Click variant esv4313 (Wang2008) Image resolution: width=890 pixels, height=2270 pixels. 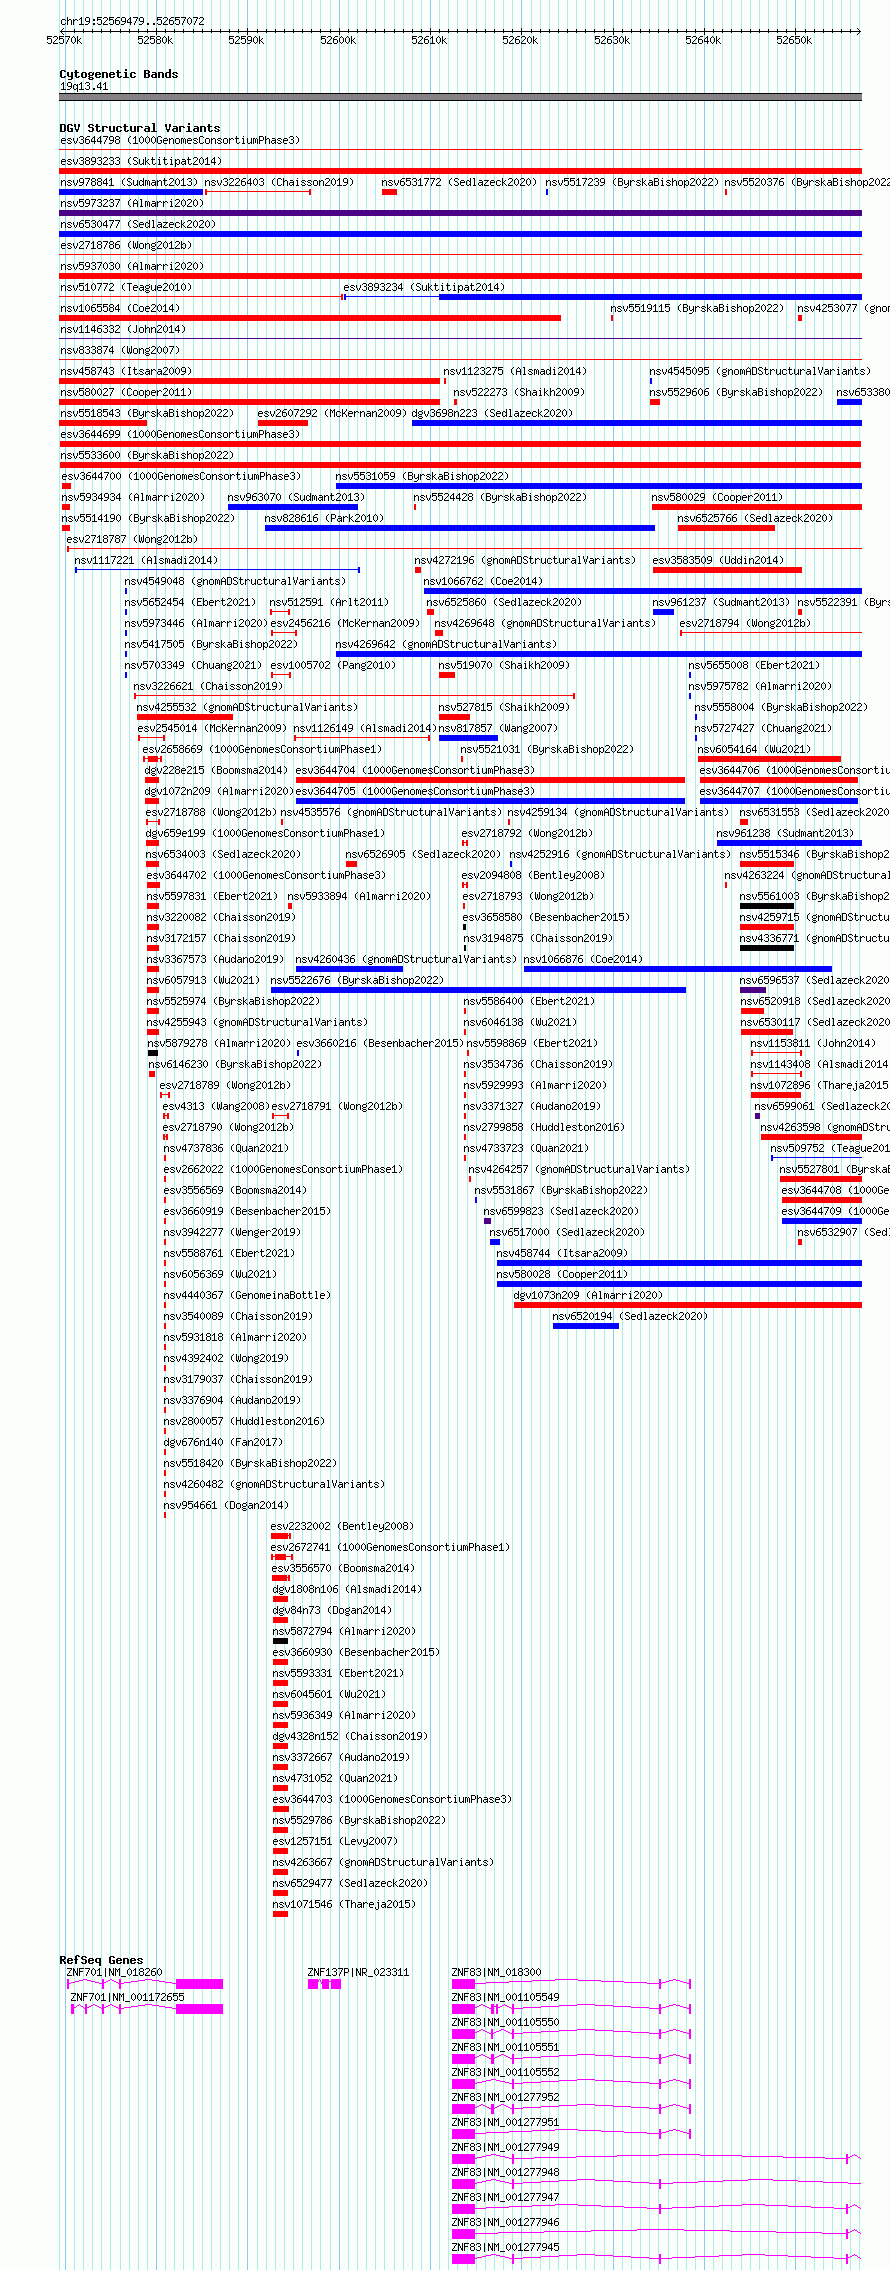(x=215, y=1106)
